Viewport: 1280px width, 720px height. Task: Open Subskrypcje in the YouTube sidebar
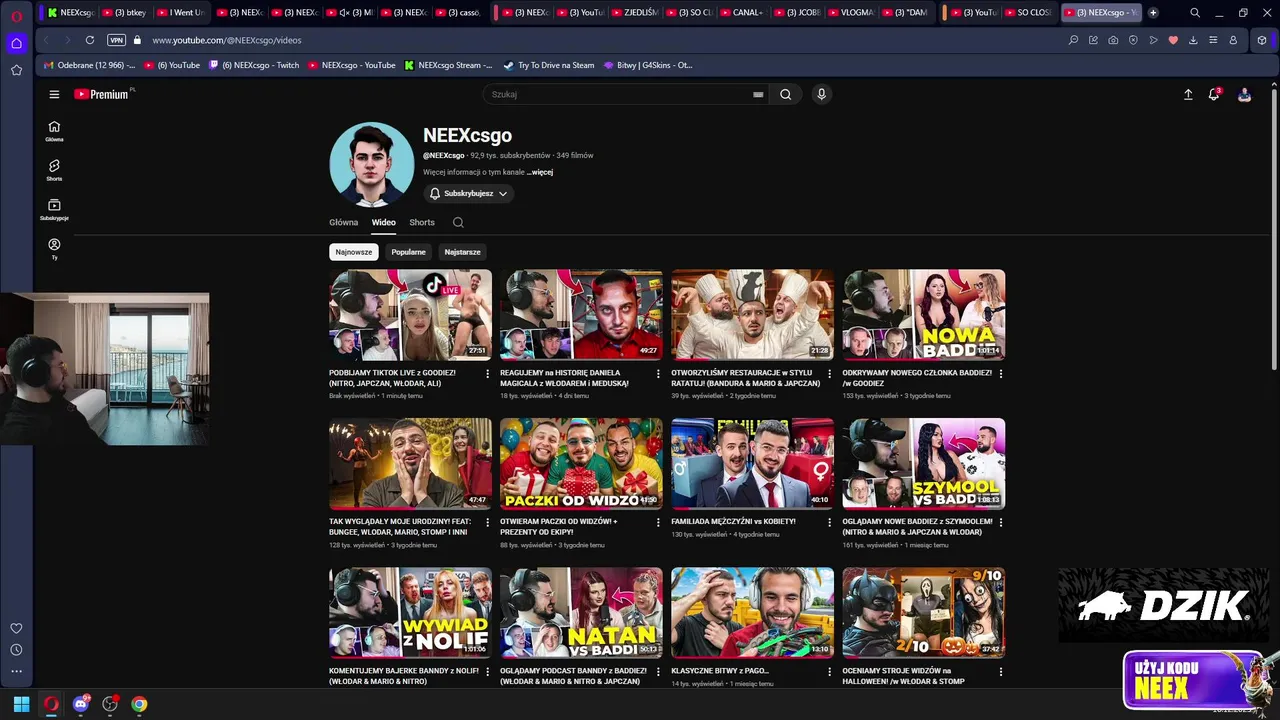(54, 209)
